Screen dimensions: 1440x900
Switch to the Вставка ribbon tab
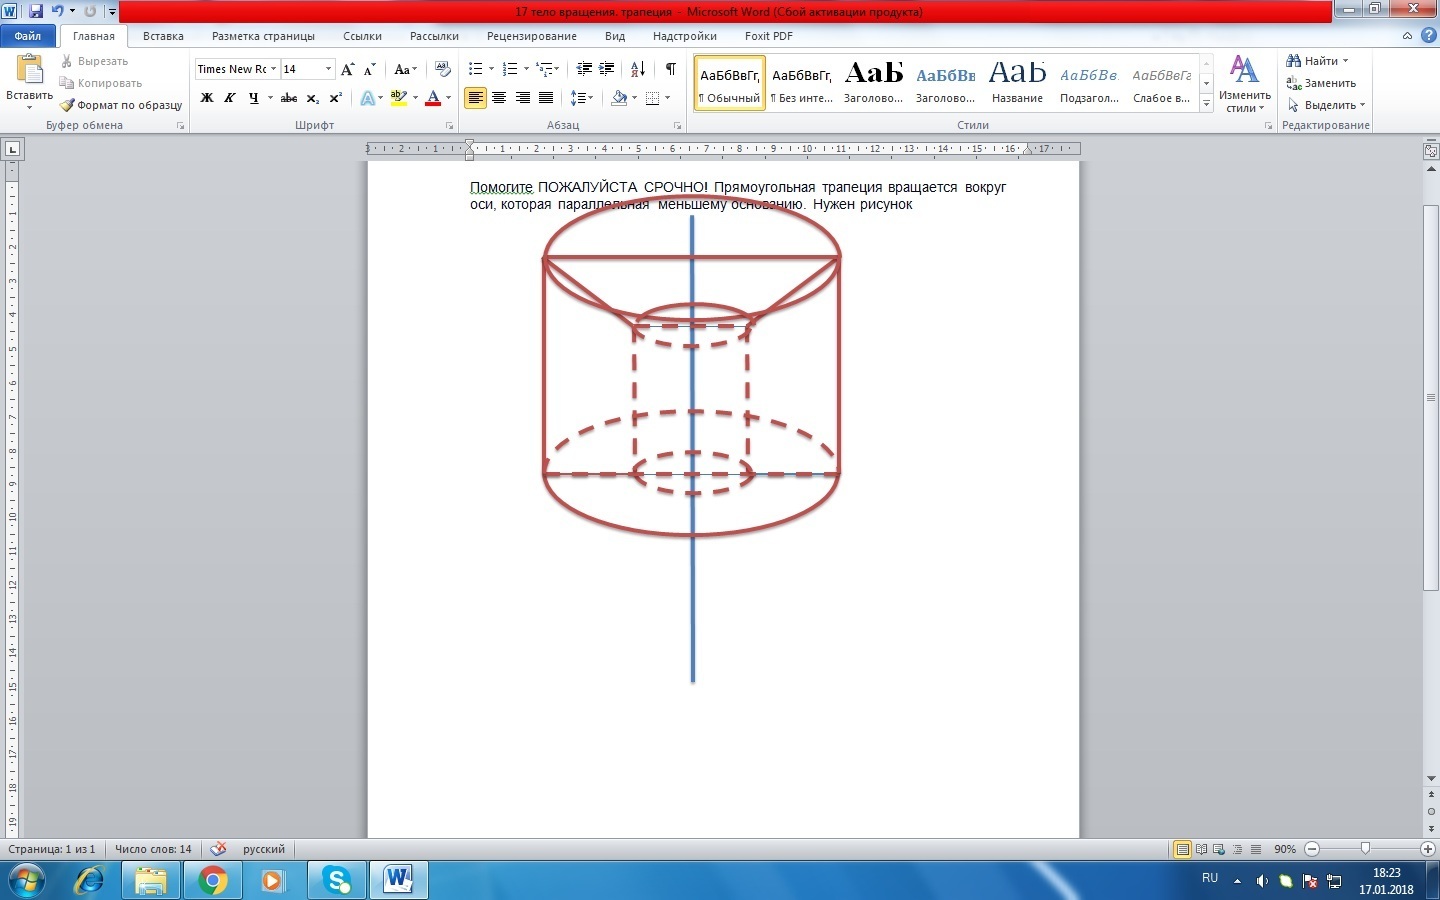tap(163, 36)
